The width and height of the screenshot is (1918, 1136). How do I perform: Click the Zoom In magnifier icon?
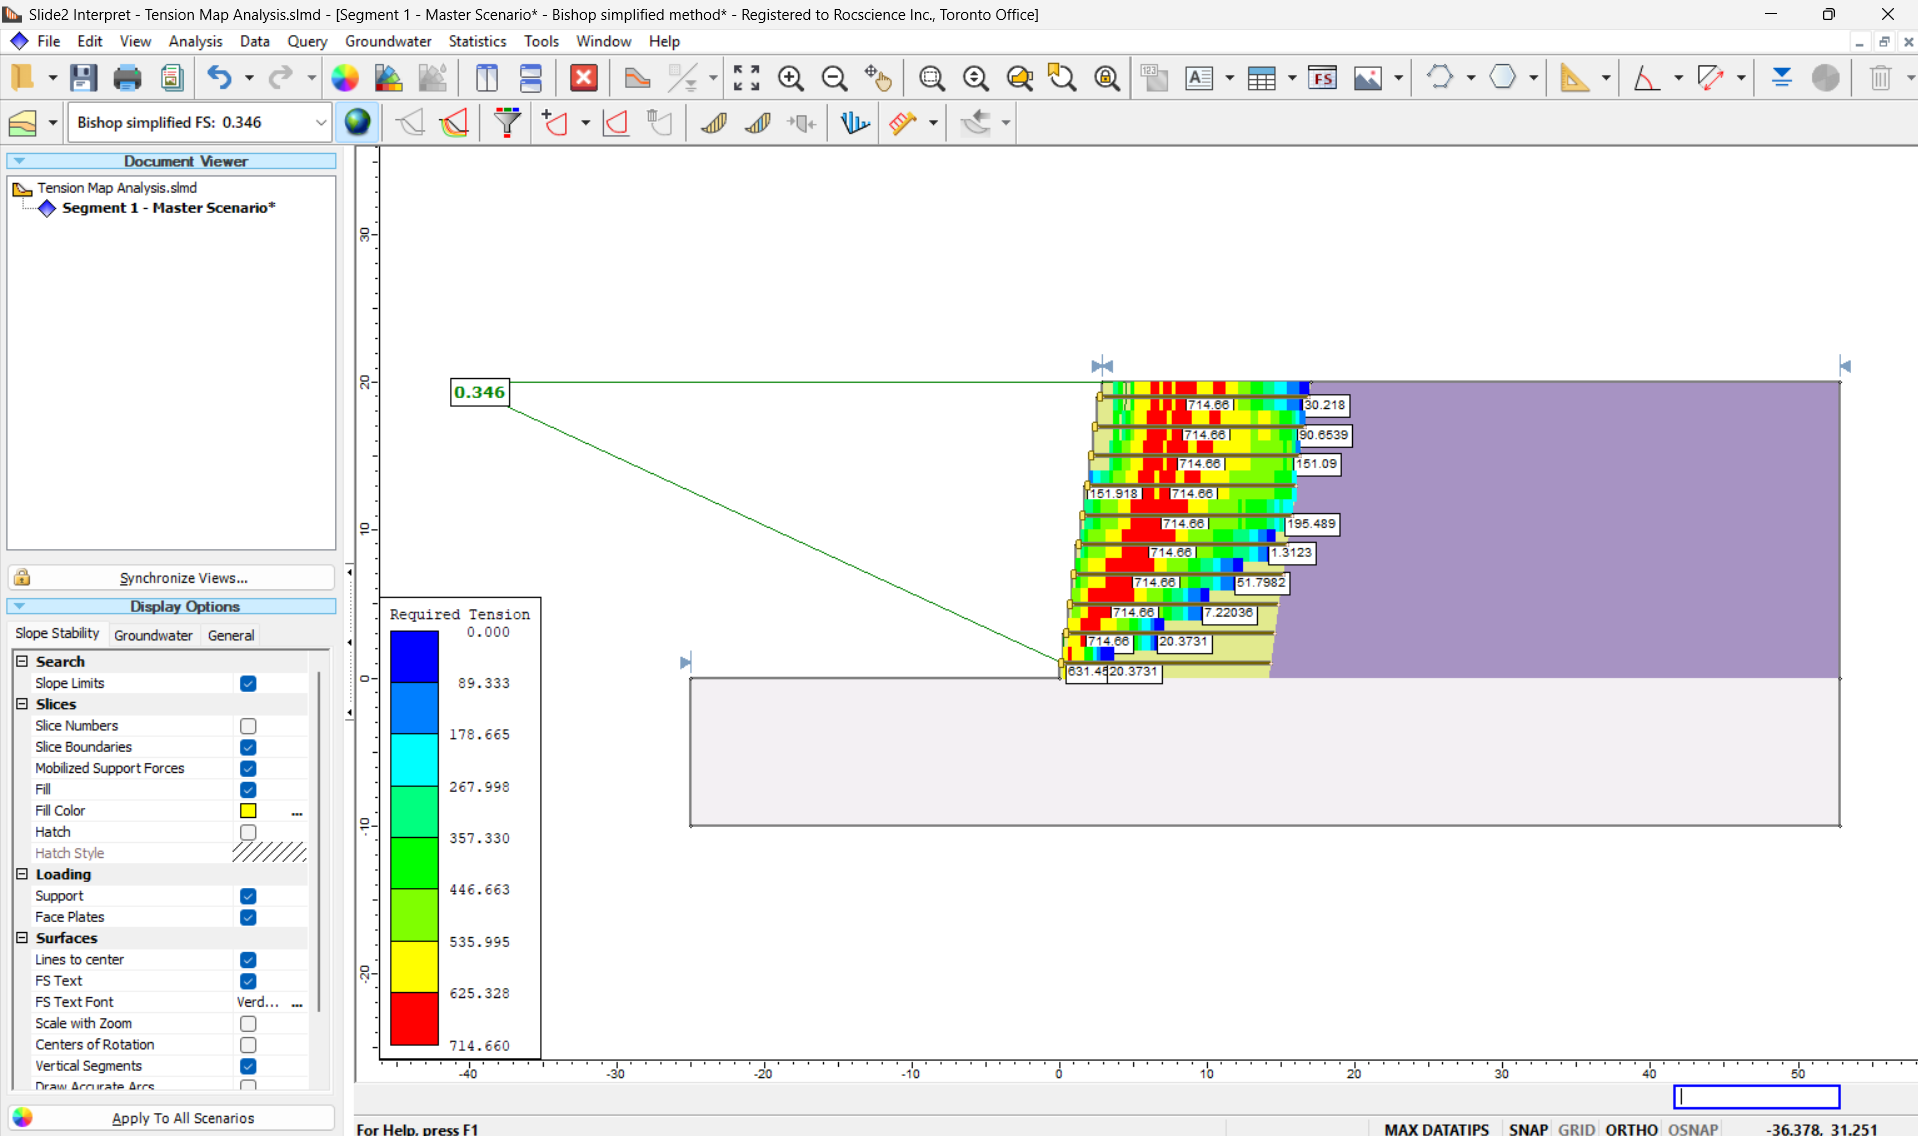tap(791, 78)
